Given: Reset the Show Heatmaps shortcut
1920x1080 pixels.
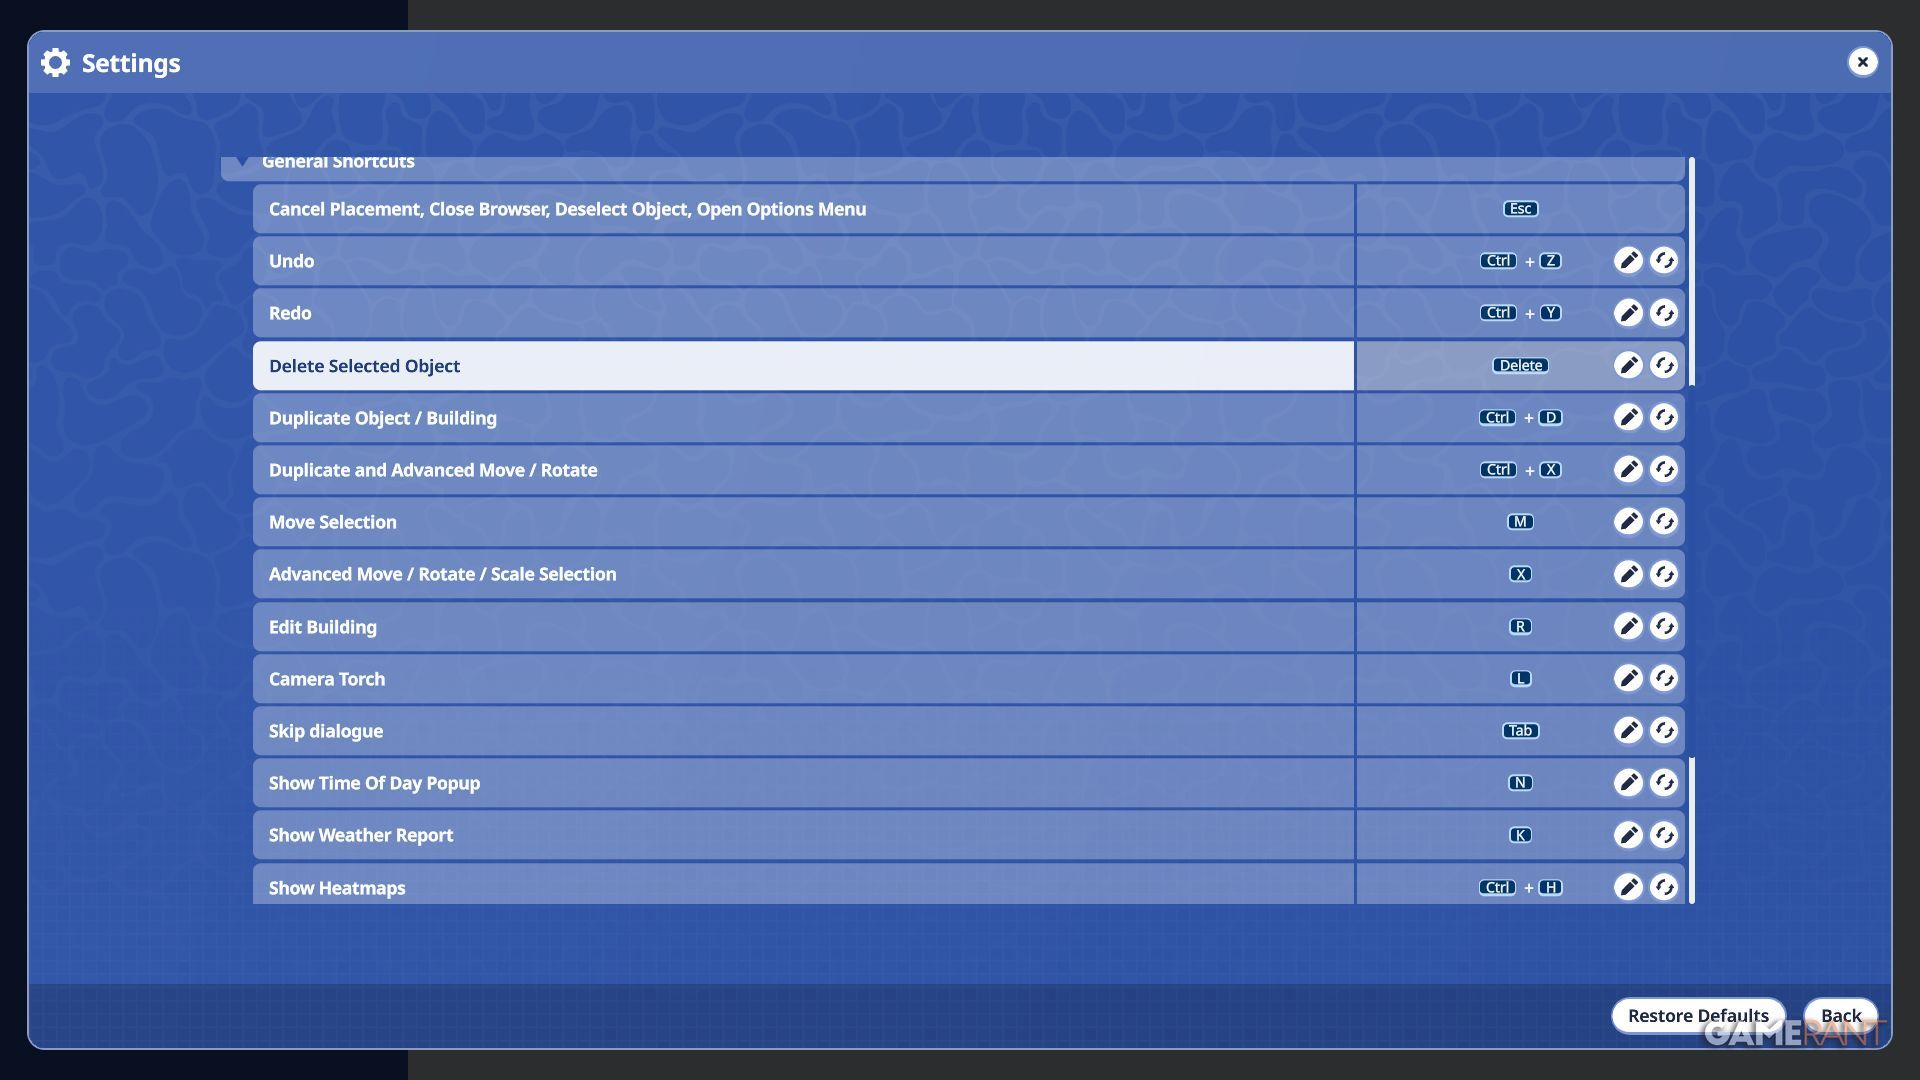Looking at the screenshot, I should coord(1664,887).
